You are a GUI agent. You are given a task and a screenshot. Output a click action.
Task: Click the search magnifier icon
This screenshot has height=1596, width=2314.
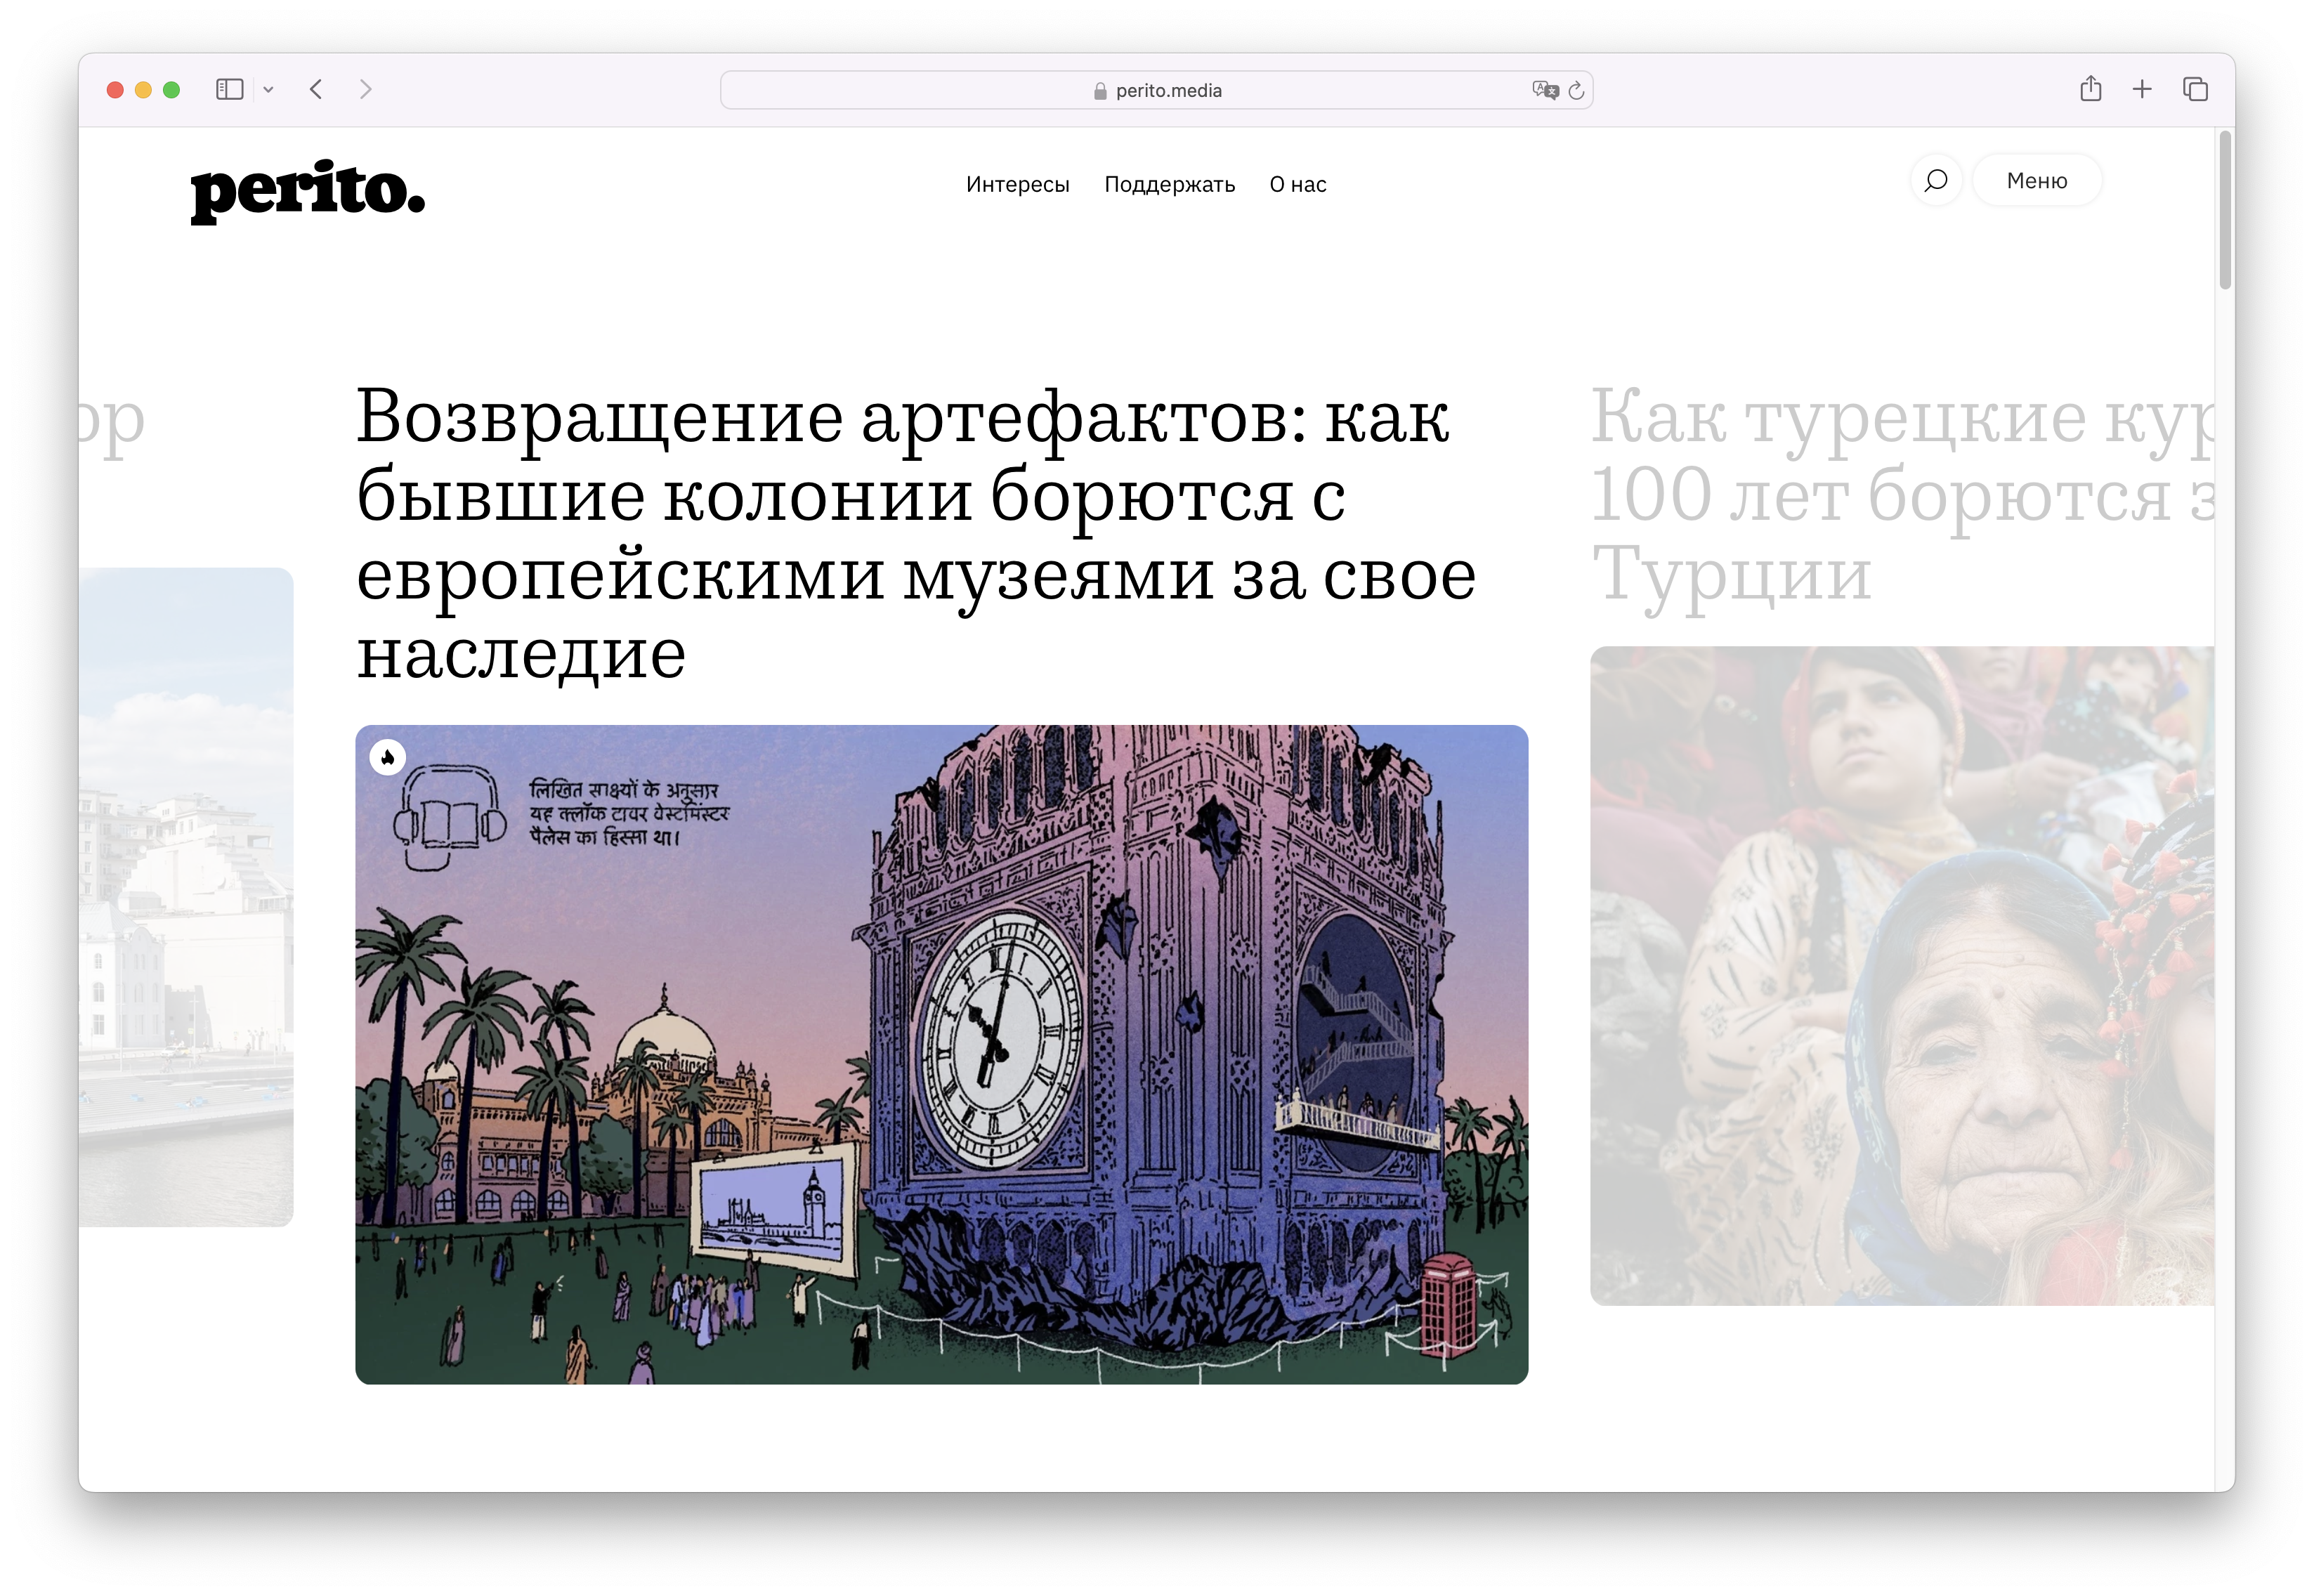(1936, 181)
